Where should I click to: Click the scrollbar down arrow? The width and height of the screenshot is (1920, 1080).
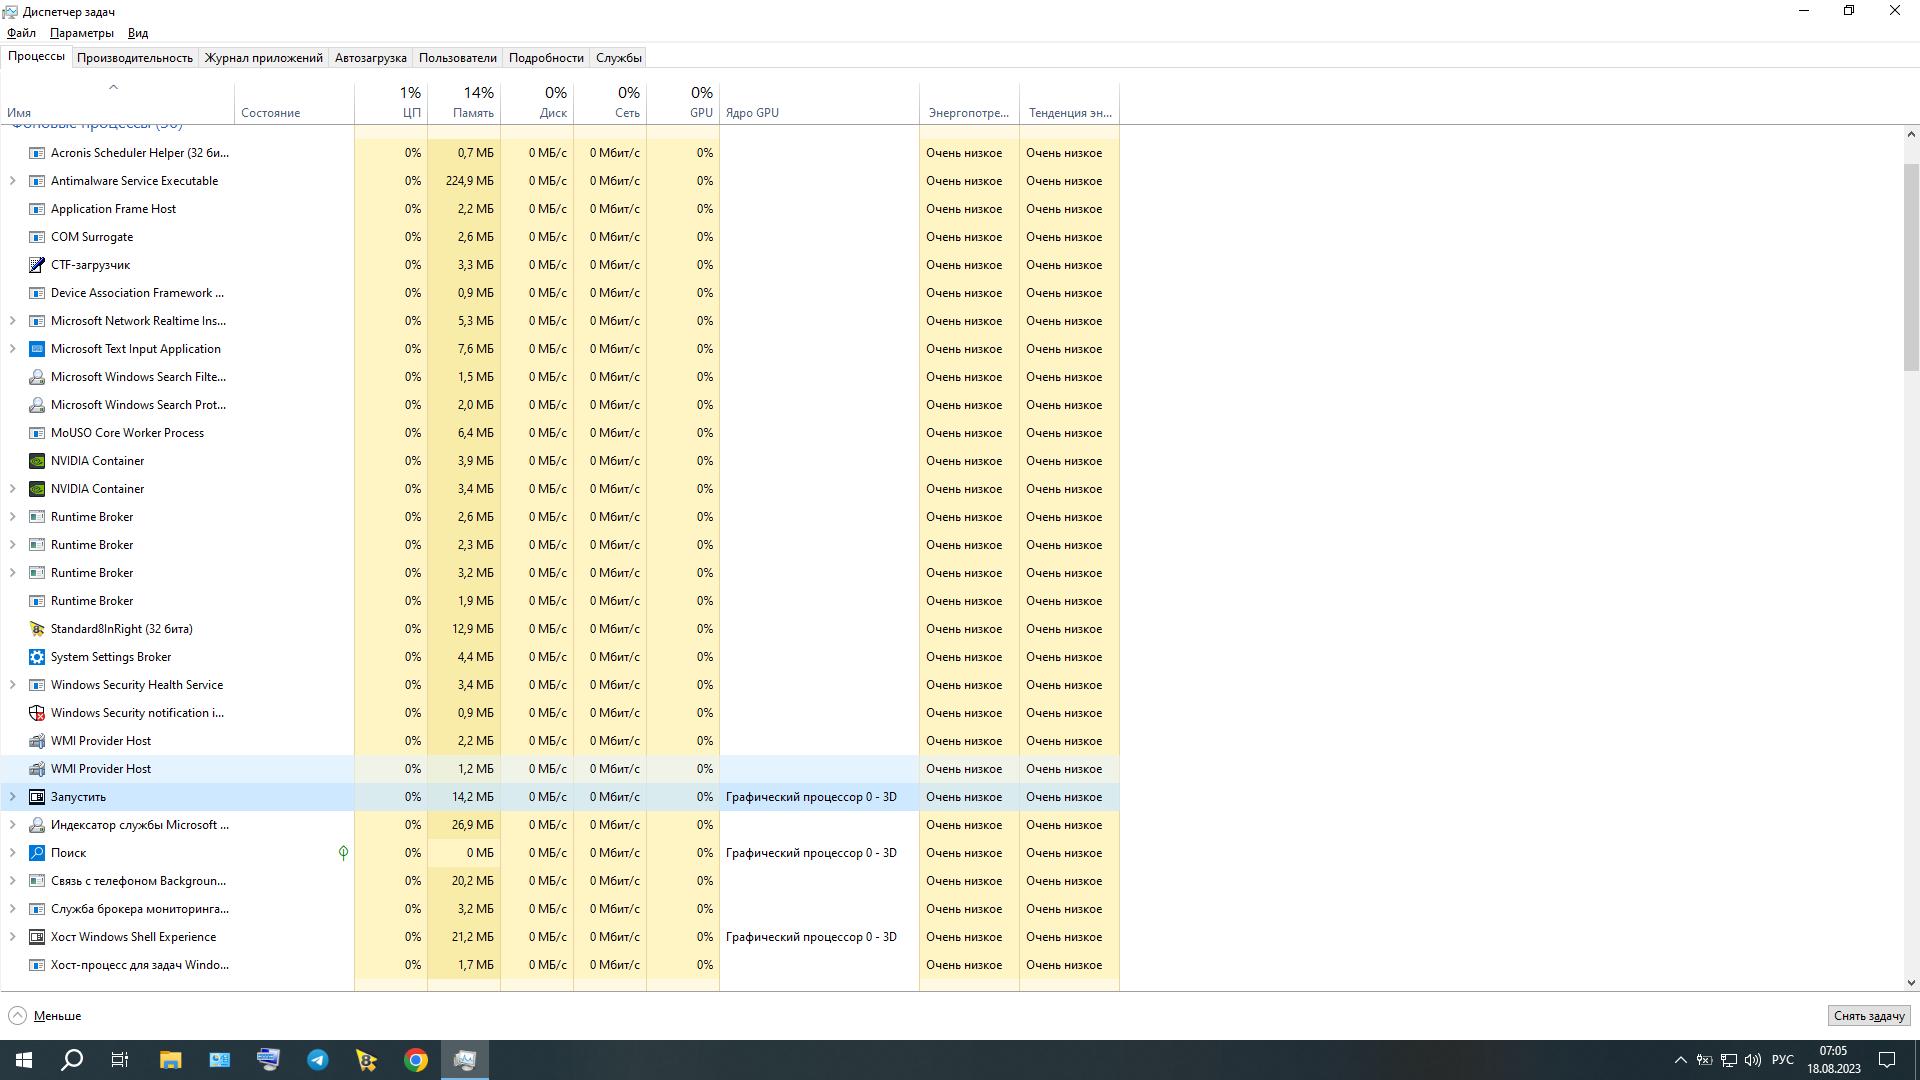1911,983
